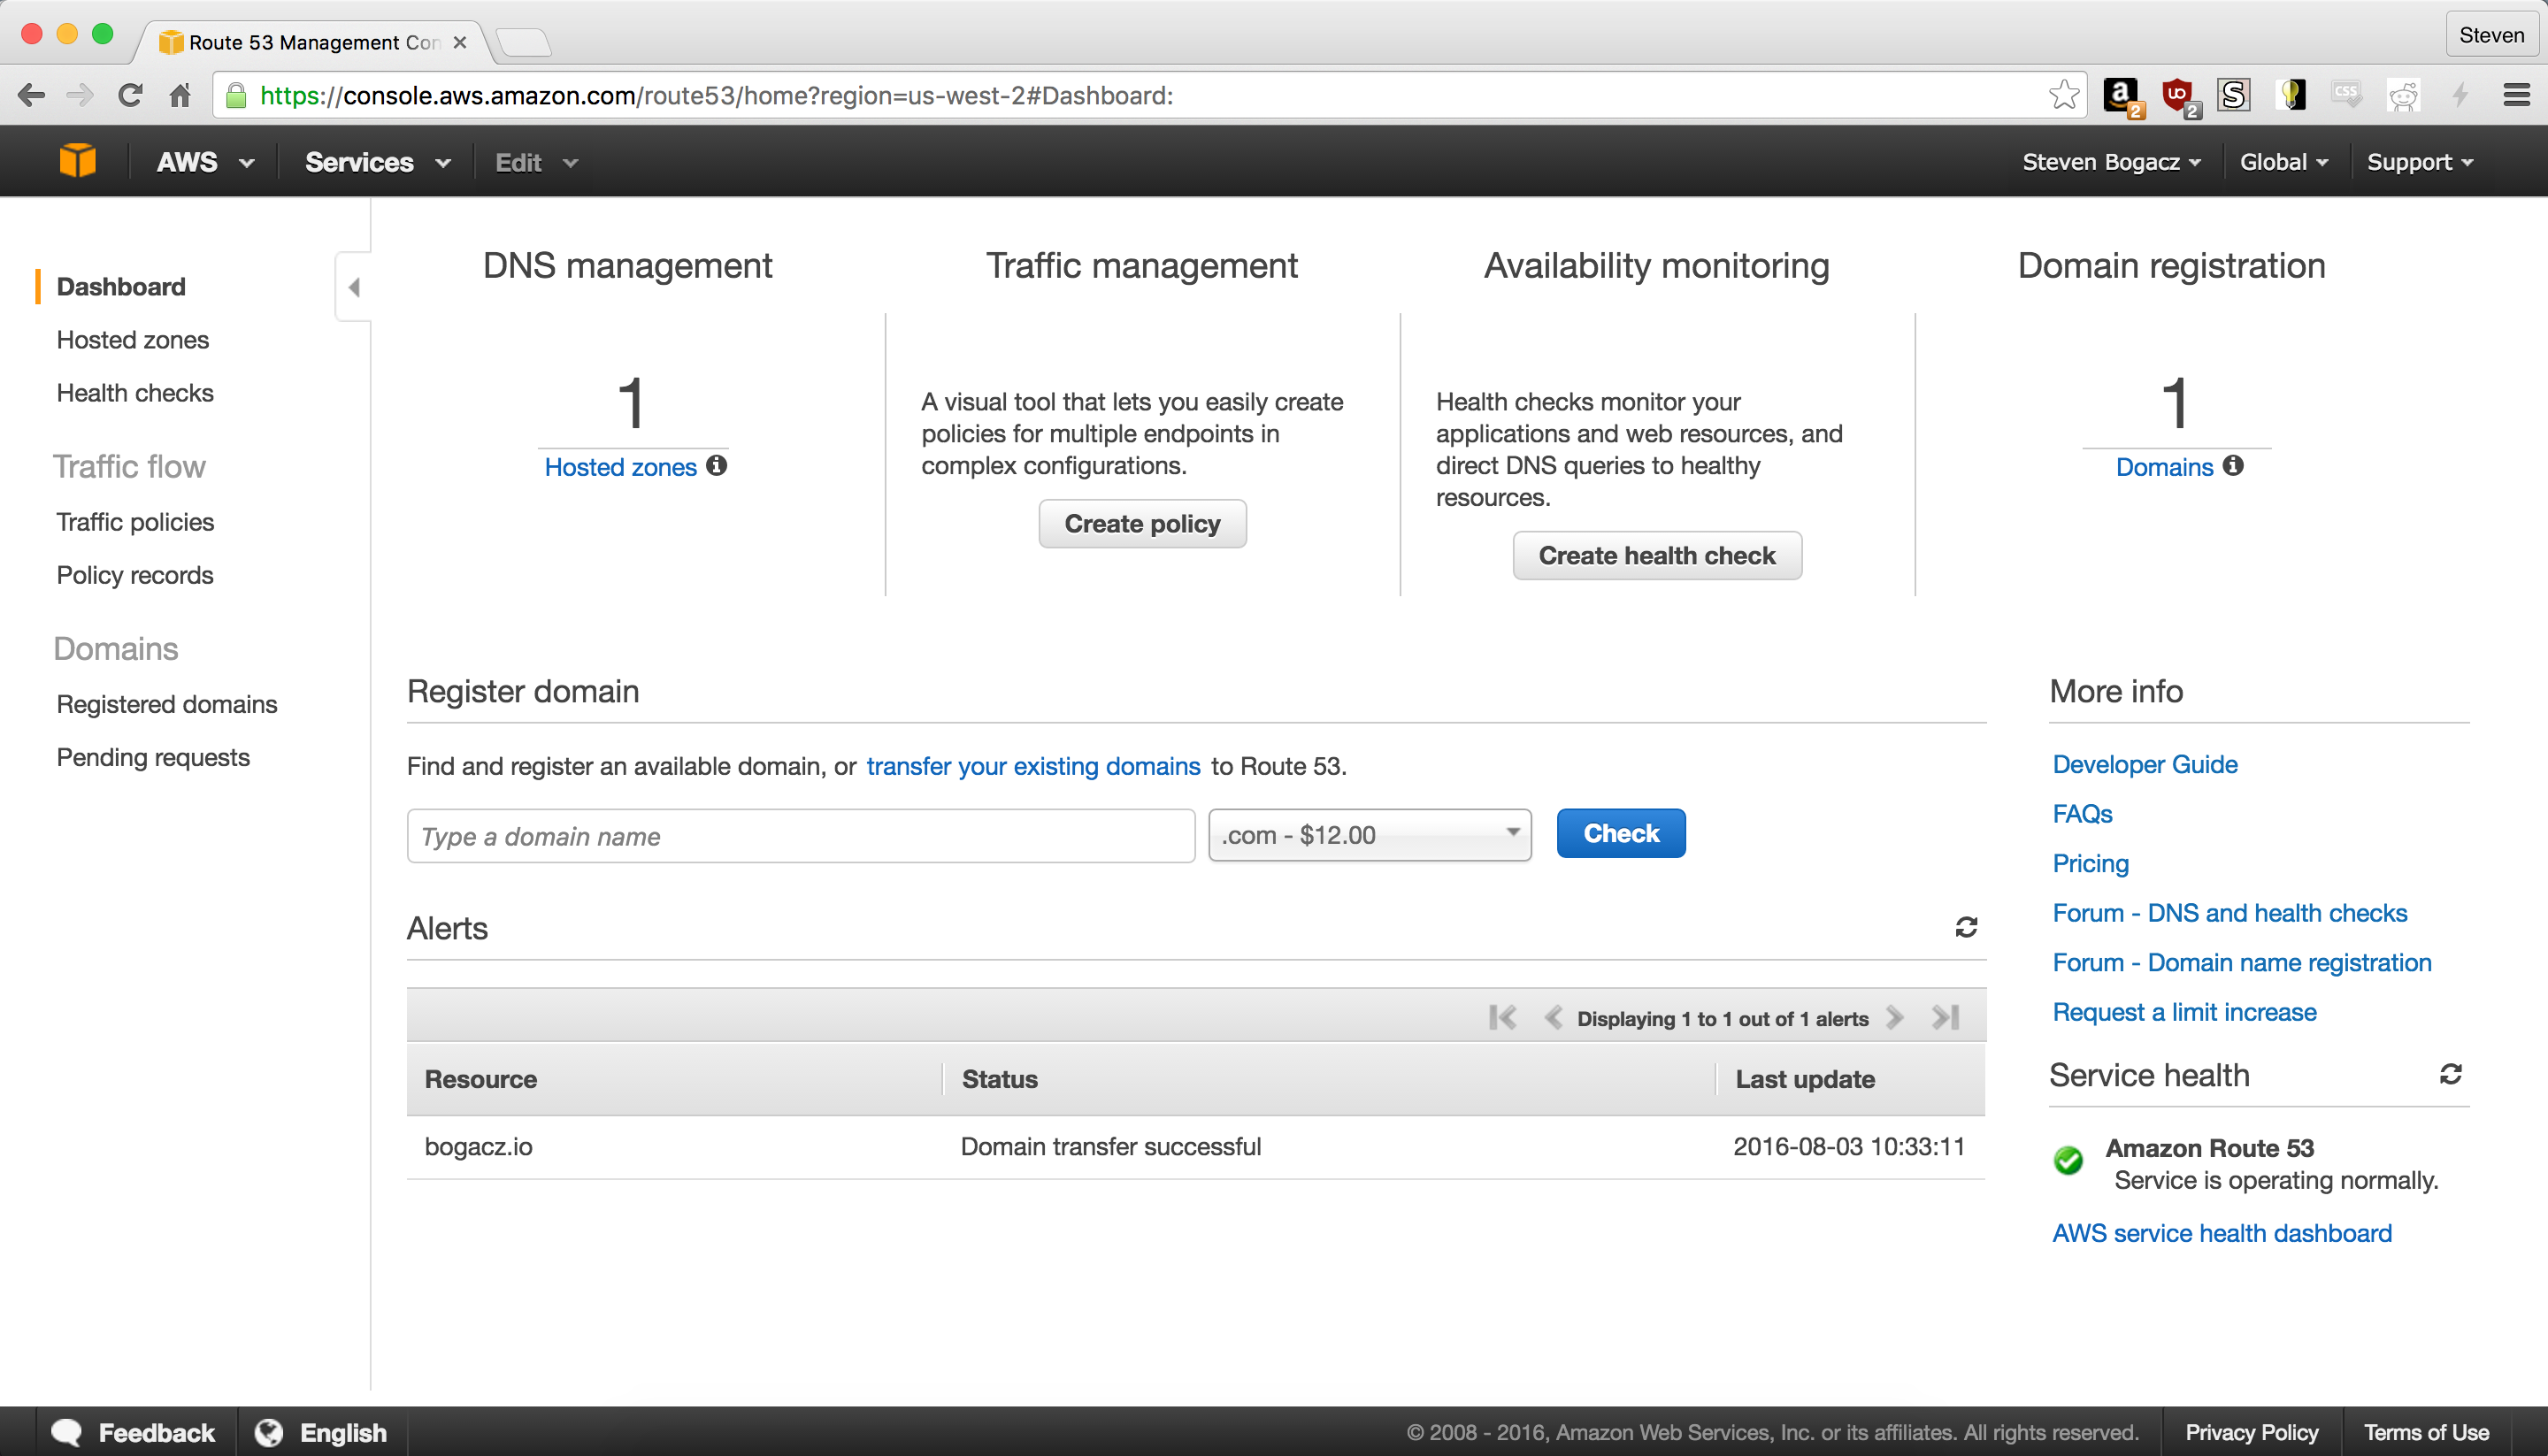The height and width of the screenshot is (1456, 2548).
Task: Select Dashboard in the sidebar
Action: (x=121, y=287)
